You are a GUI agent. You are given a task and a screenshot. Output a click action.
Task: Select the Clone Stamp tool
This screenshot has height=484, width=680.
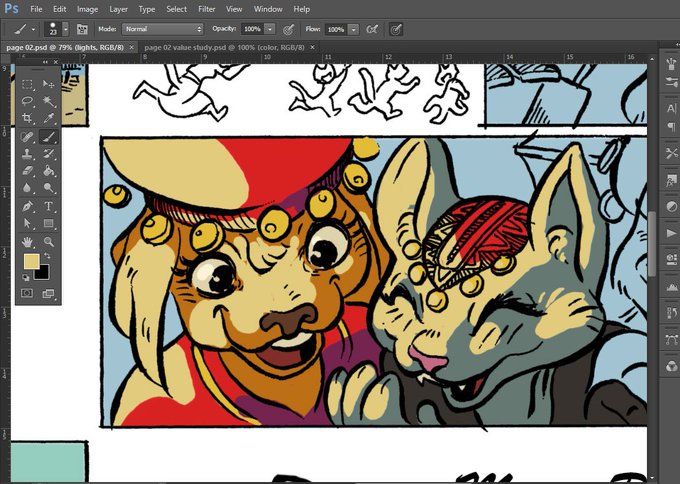27,154
